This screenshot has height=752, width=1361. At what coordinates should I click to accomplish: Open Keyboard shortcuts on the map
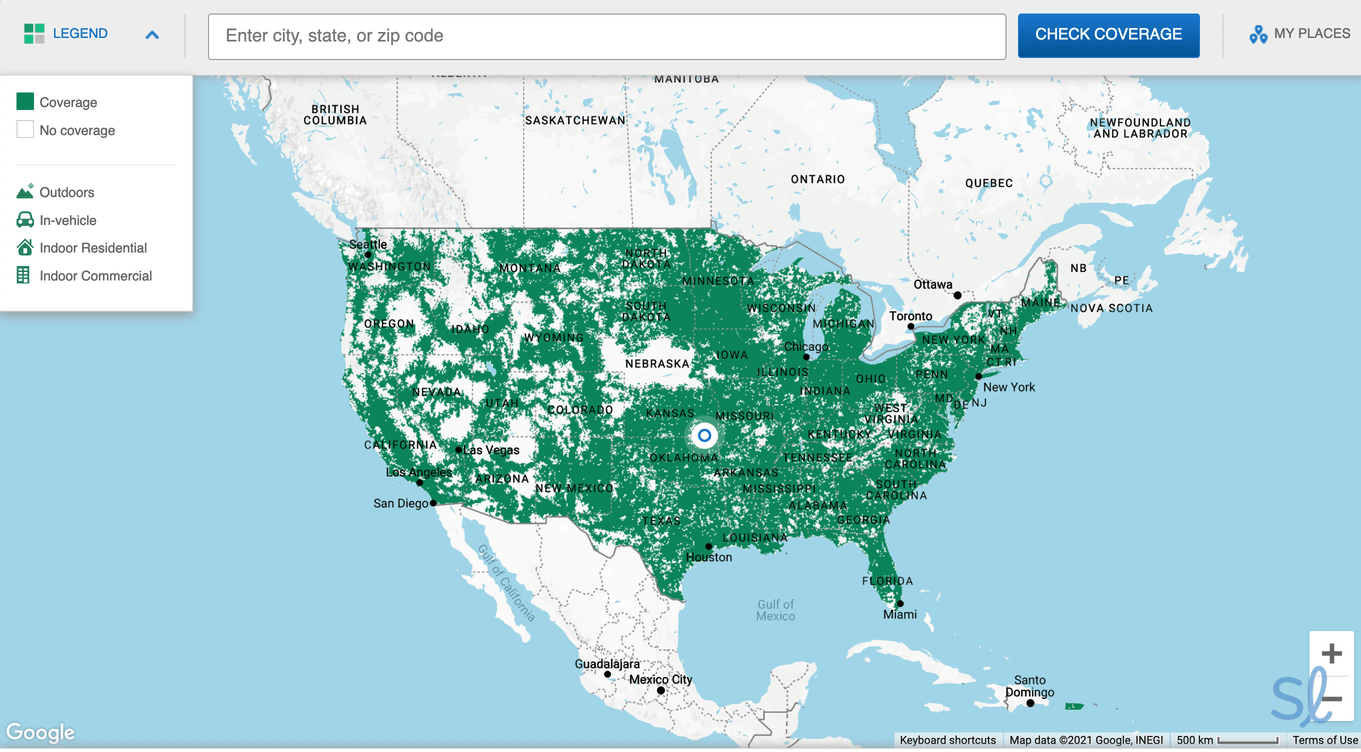pyautogui.click(x=947, y=740)
